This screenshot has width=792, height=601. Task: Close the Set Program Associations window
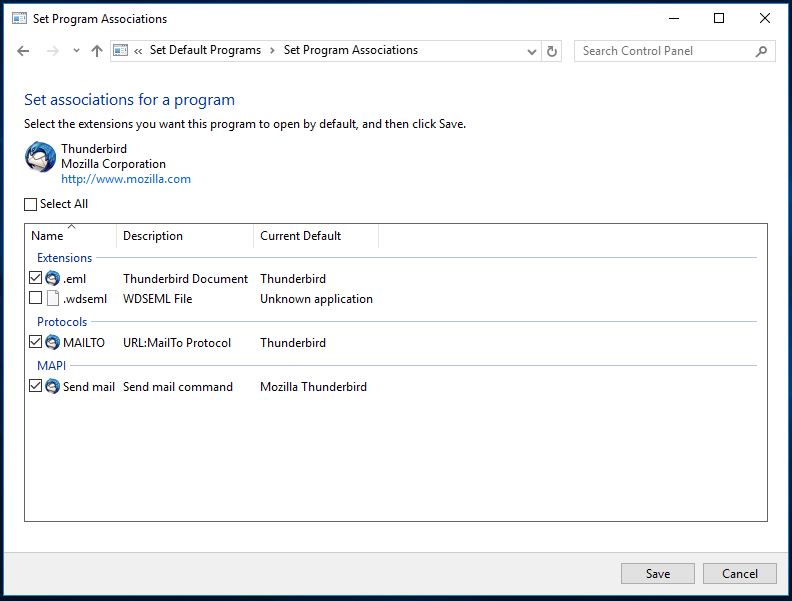point(765,19)
